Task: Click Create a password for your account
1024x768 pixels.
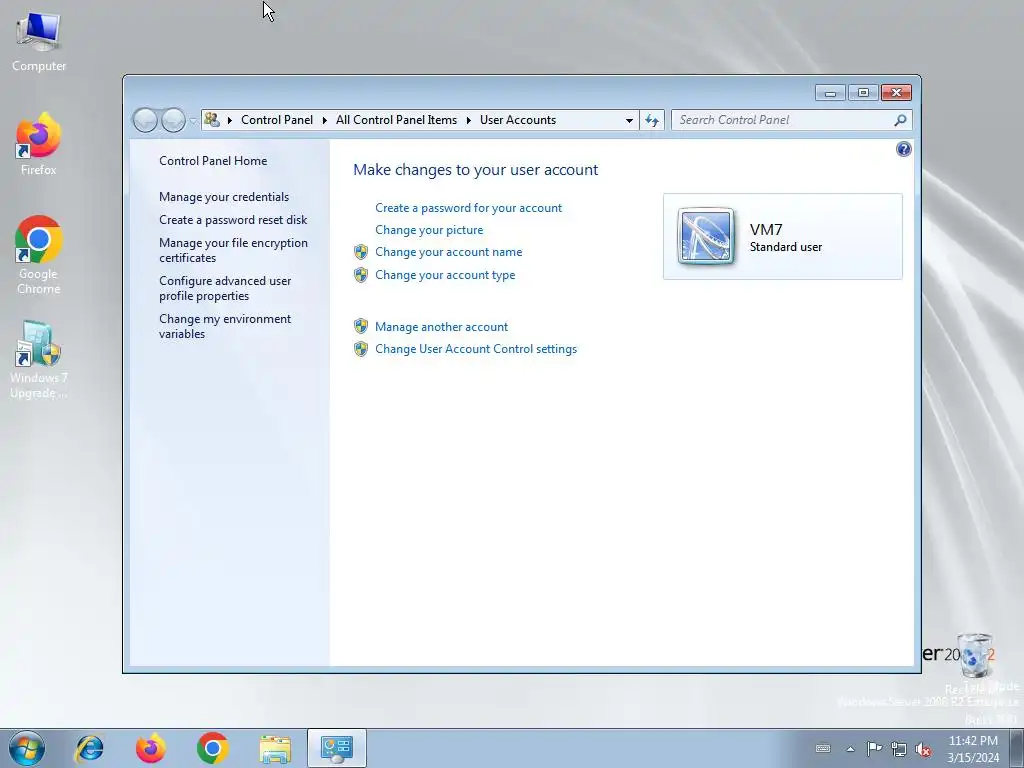Action: (x=468, y=208)
